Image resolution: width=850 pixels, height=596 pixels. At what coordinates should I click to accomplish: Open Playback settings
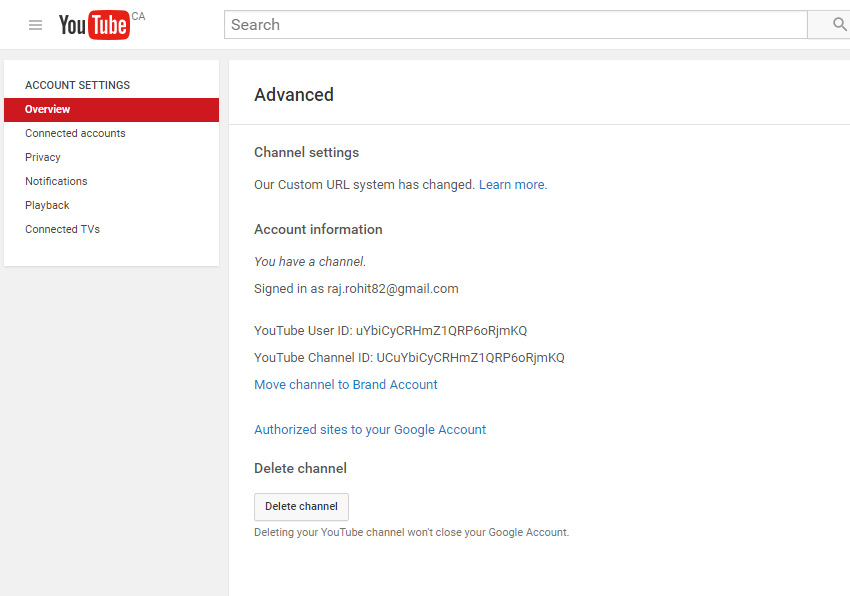pos(47,206)
